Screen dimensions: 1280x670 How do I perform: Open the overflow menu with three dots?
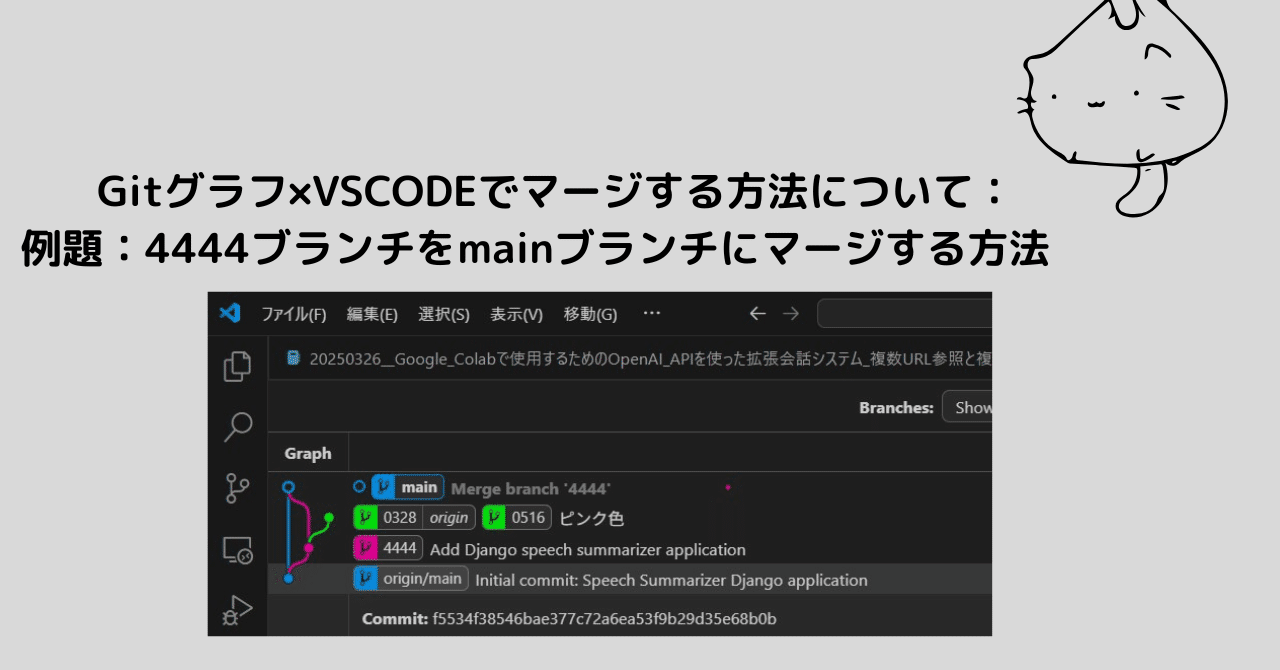[652, 313]
